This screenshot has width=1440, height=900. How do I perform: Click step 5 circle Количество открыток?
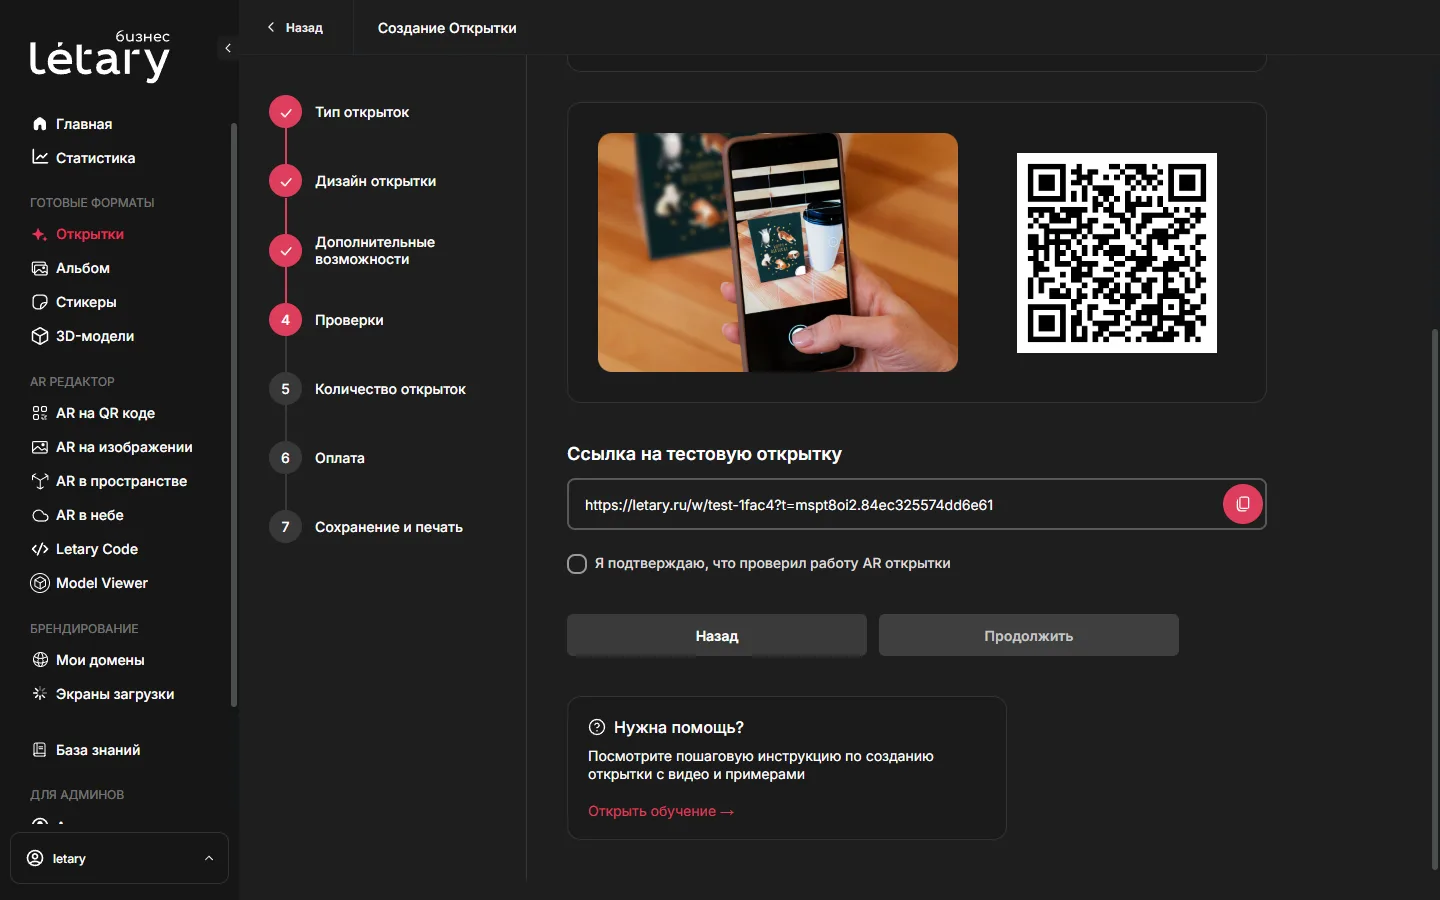coord(285,389)
